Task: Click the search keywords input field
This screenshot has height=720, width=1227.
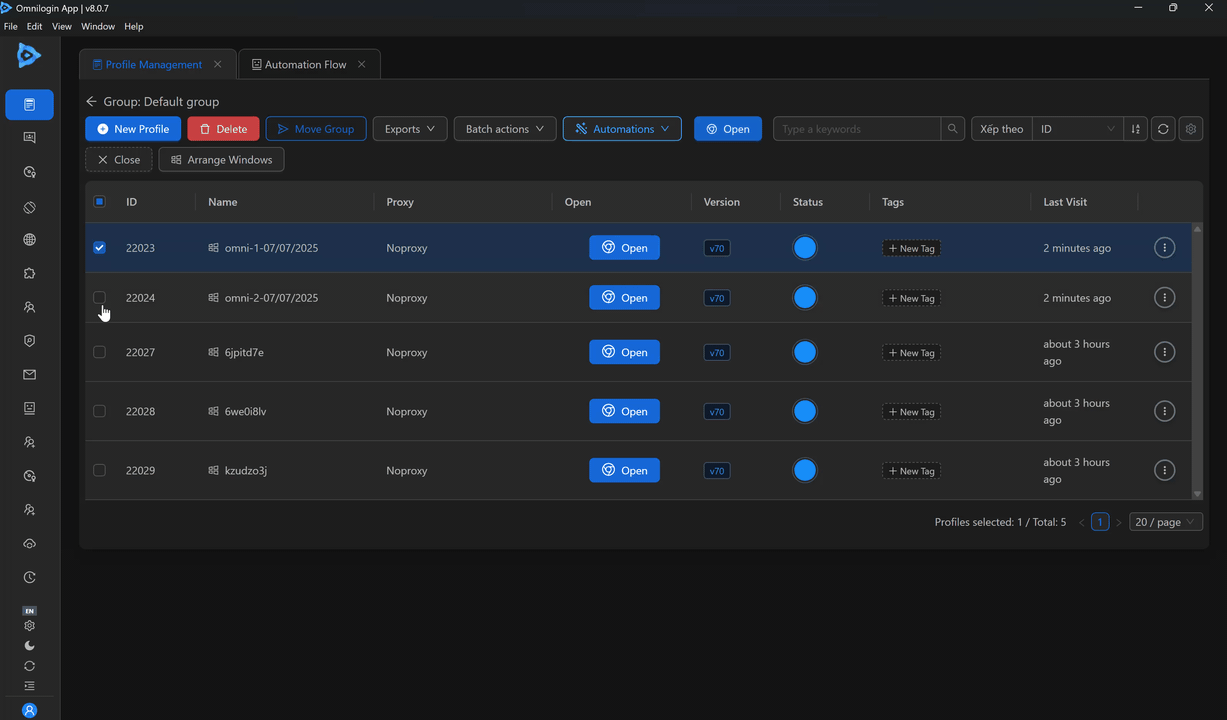Action: point(856,129)
